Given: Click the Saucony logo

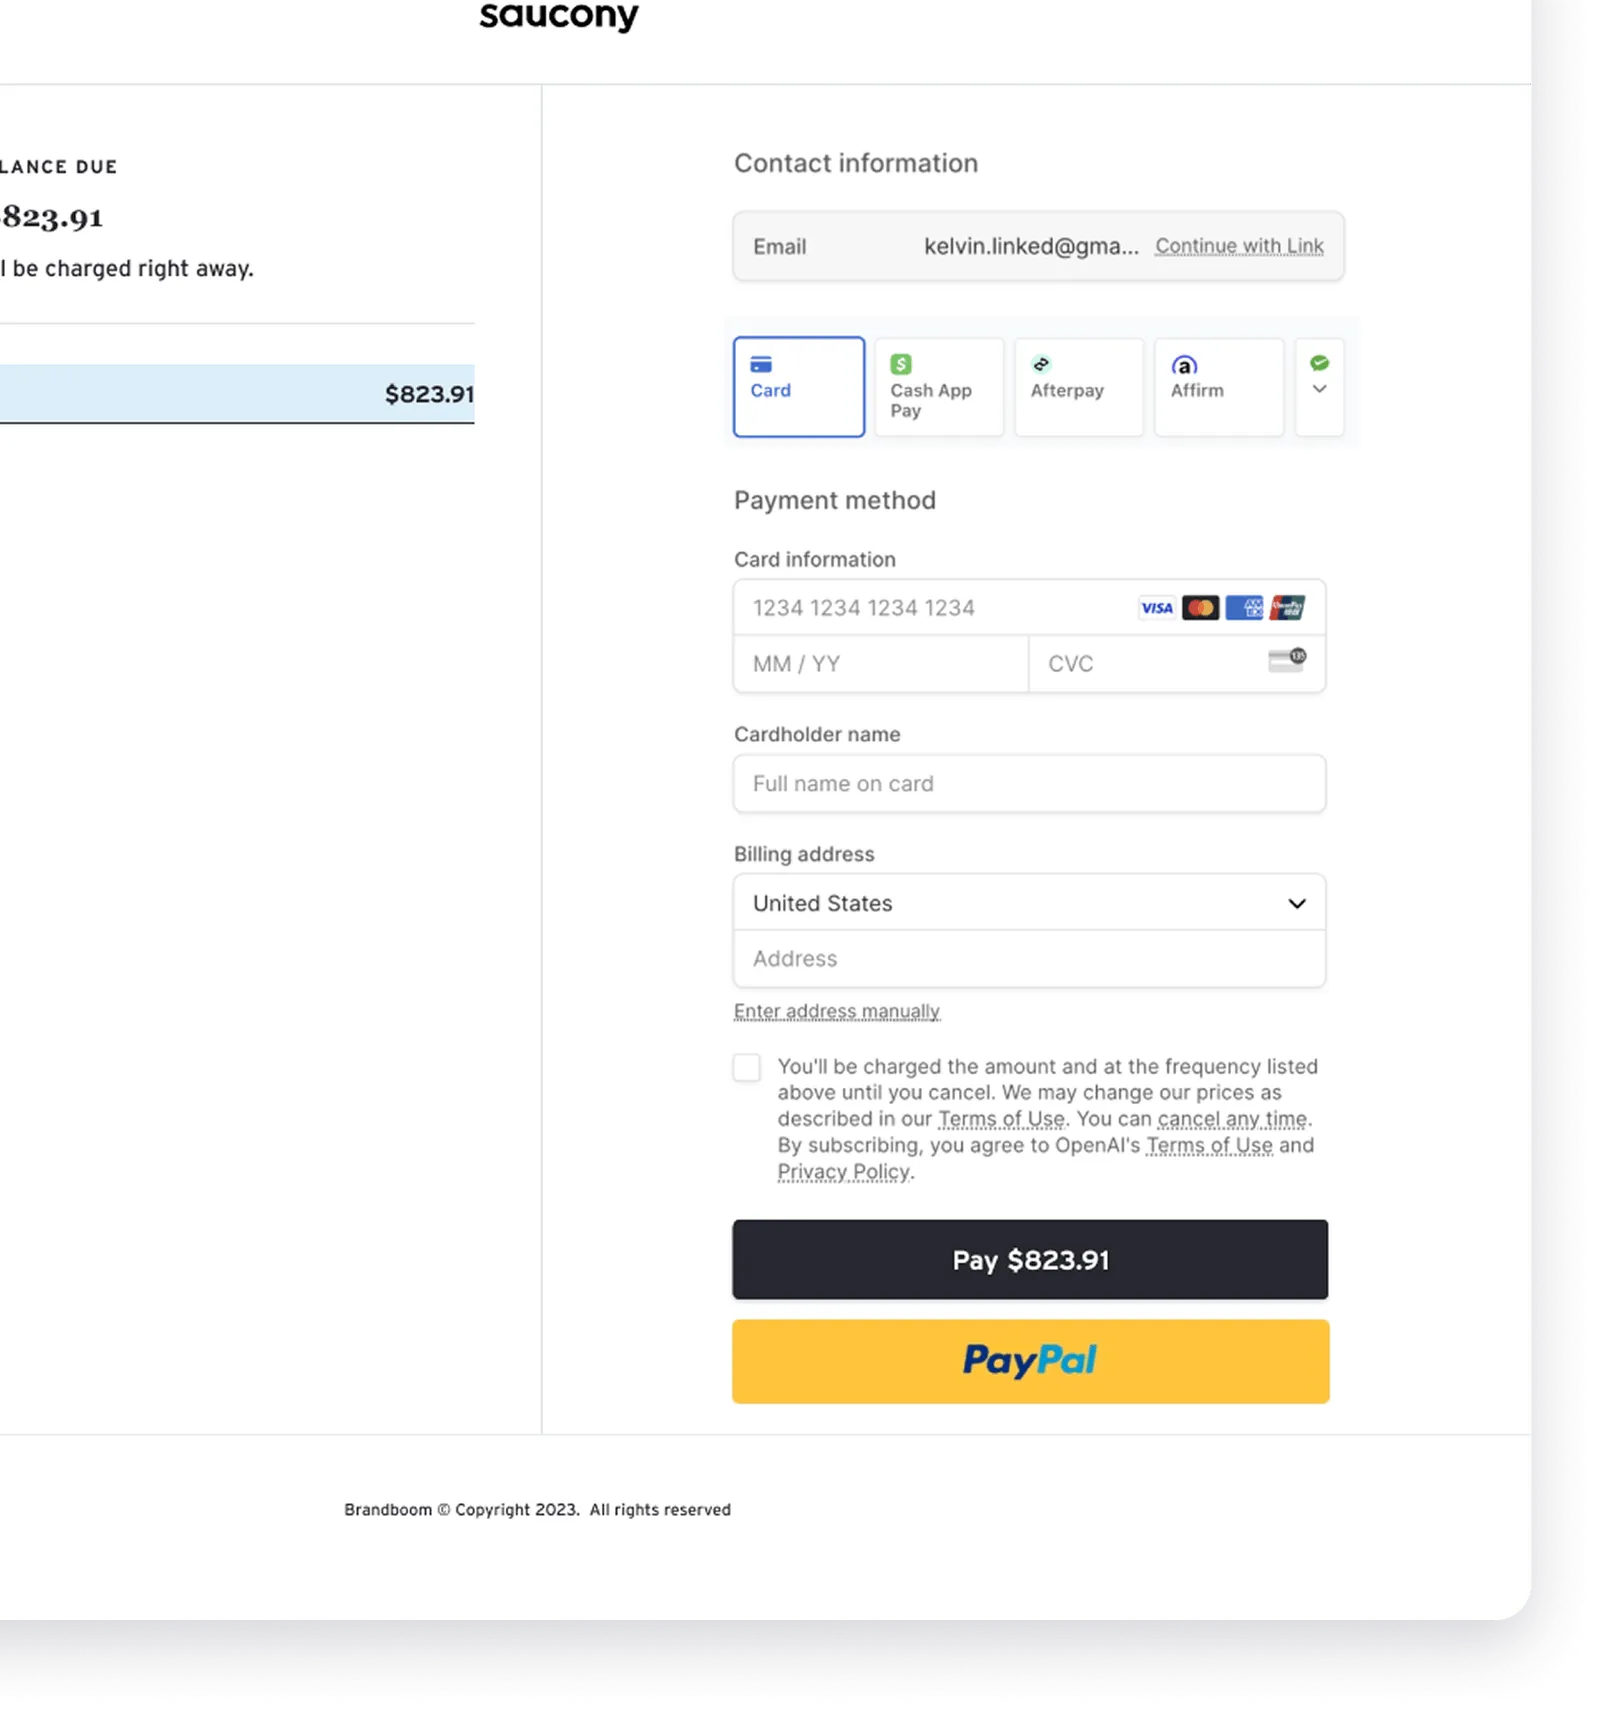Looking at the screenshot, I should 558,16.
